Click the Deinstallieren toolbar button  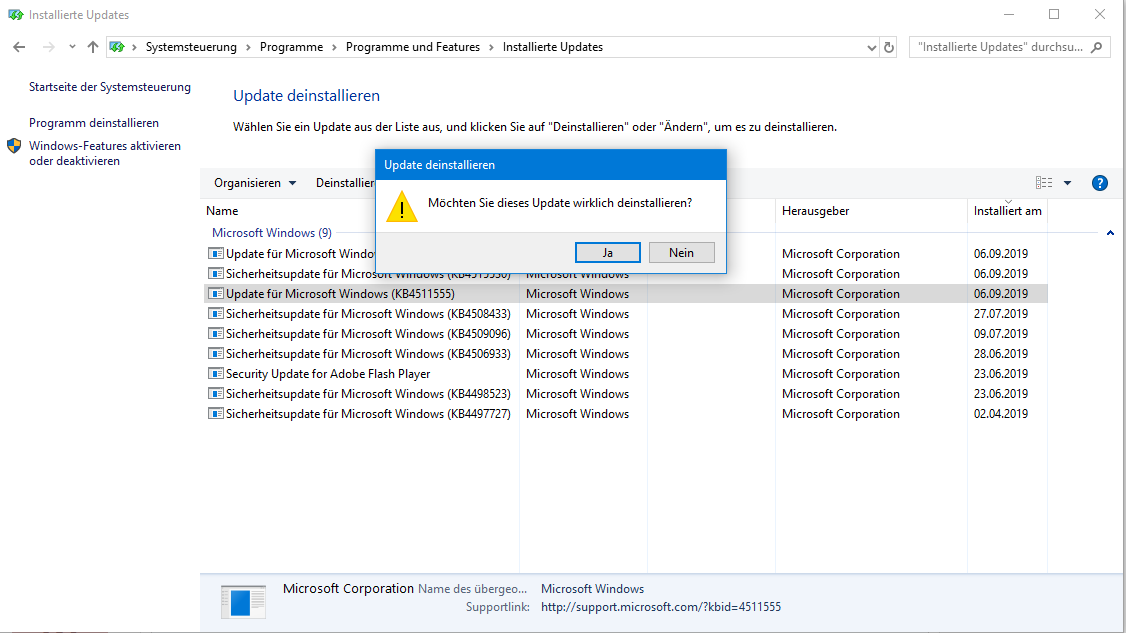click(x=345, y=183)
